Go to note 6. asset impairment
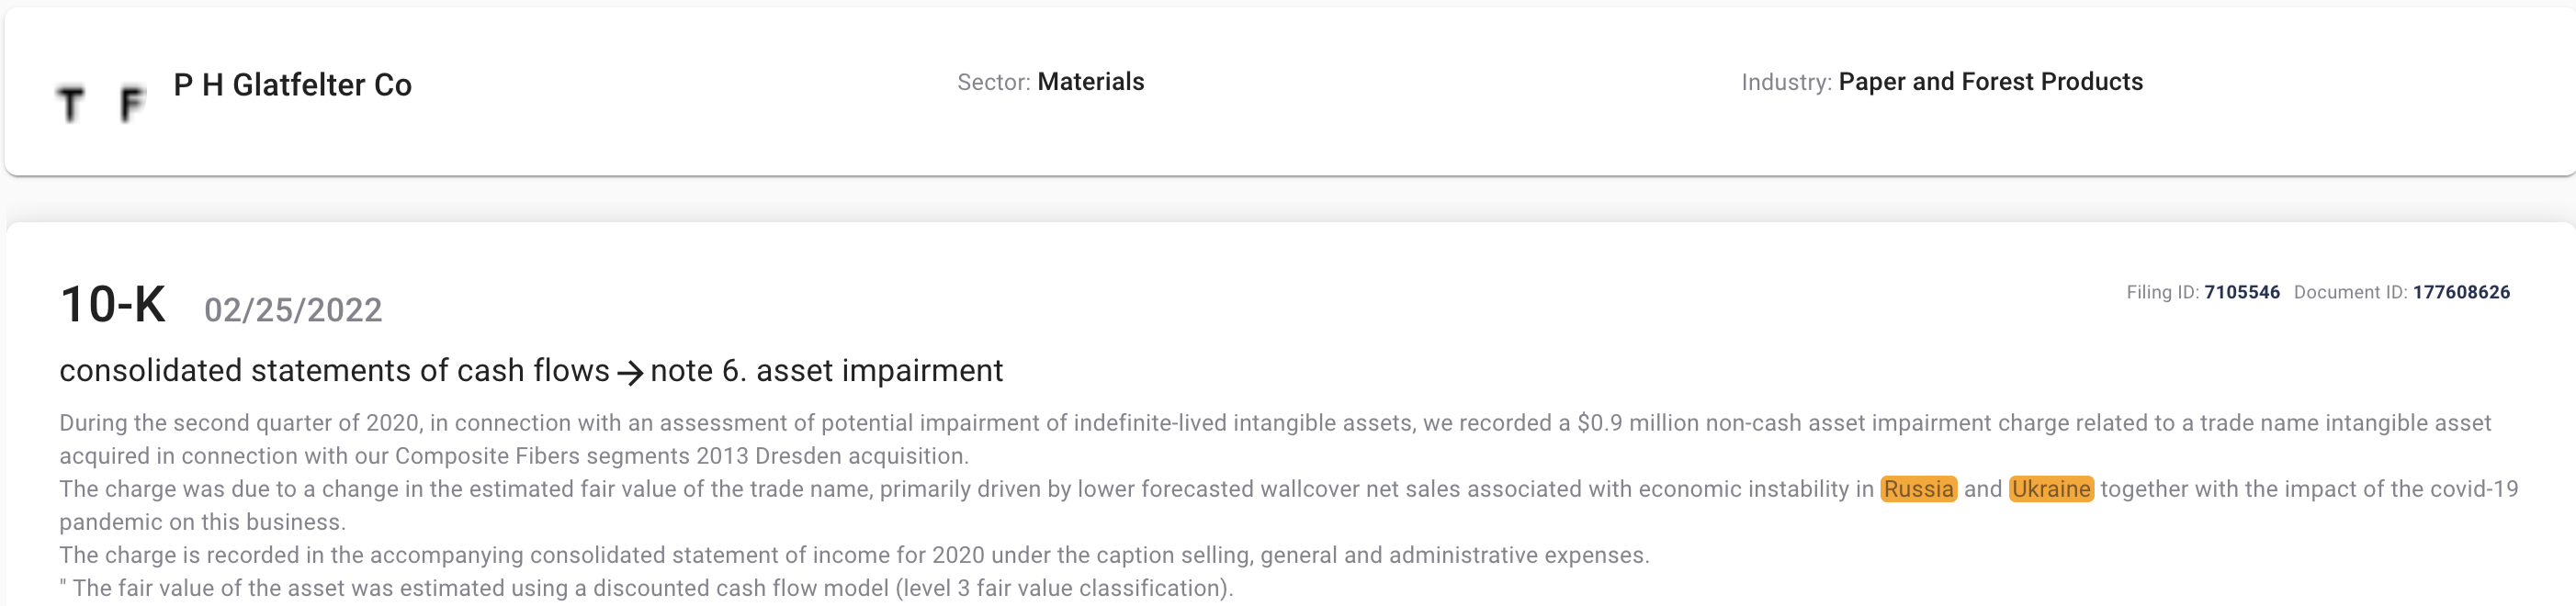Viewport: 2576px width, 606px height. [x=826, y=371]
